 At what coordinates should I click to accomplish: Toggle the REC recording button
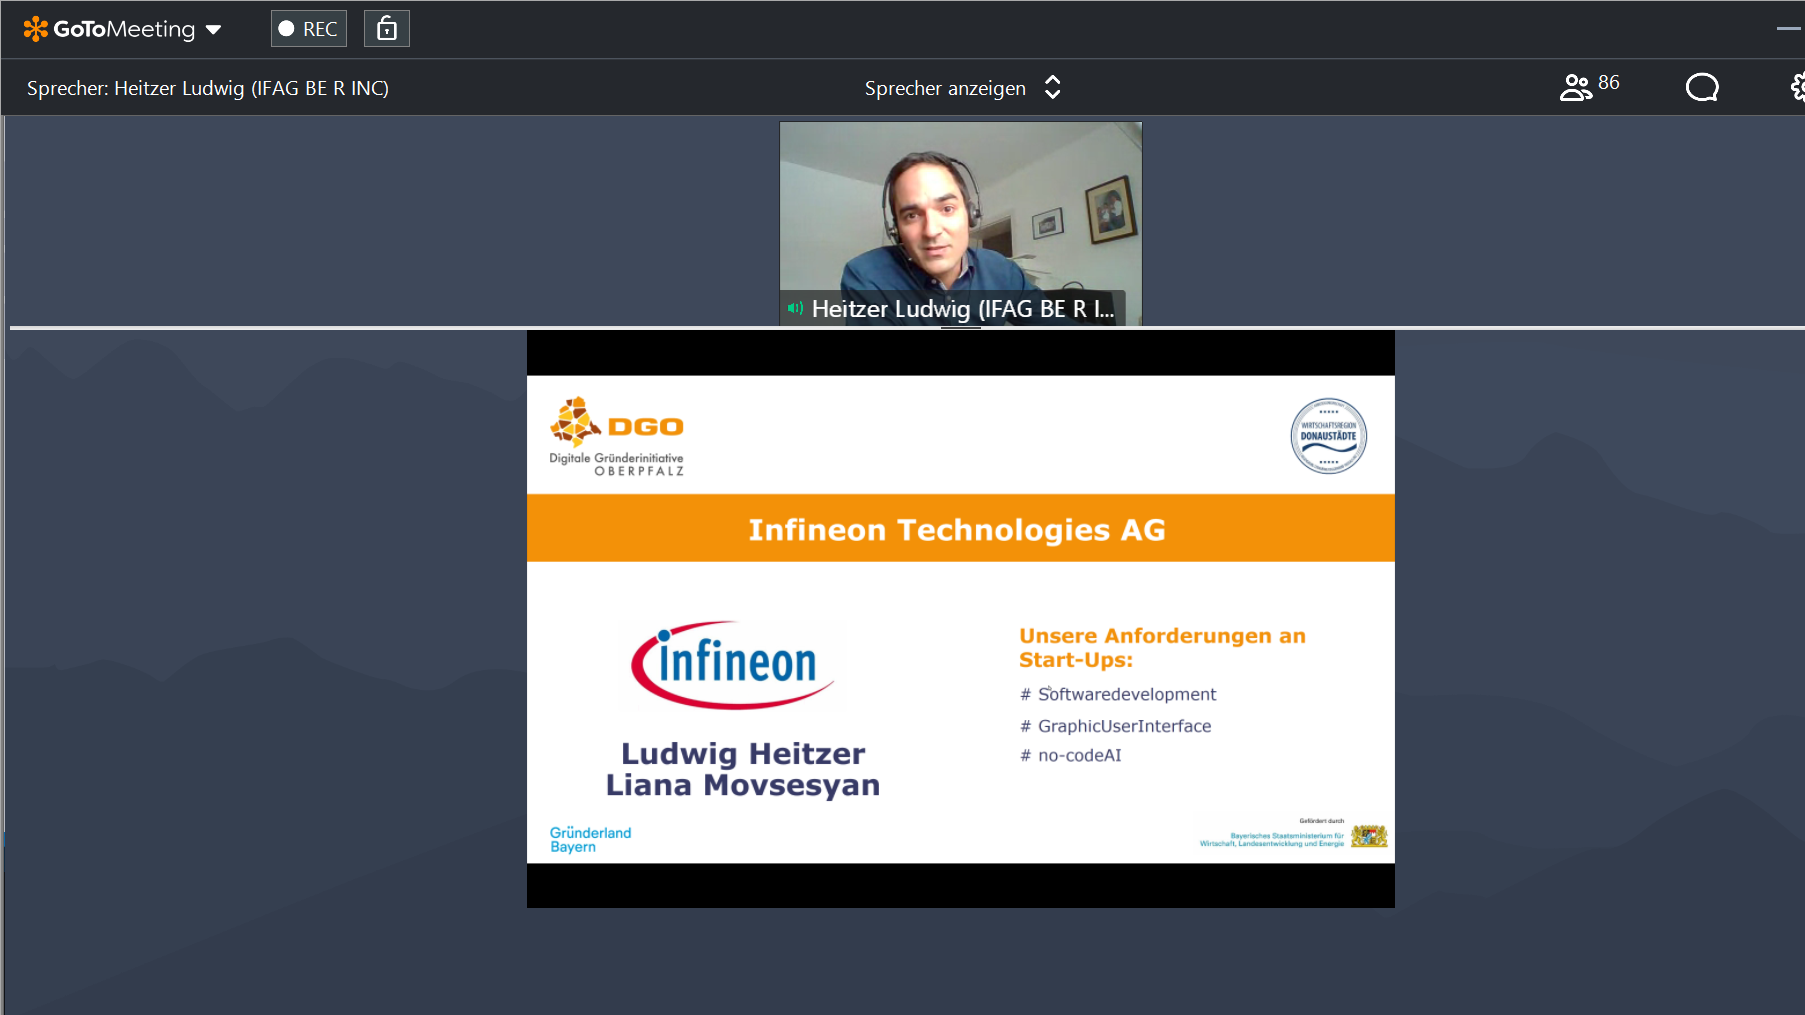tap(309, 29)
